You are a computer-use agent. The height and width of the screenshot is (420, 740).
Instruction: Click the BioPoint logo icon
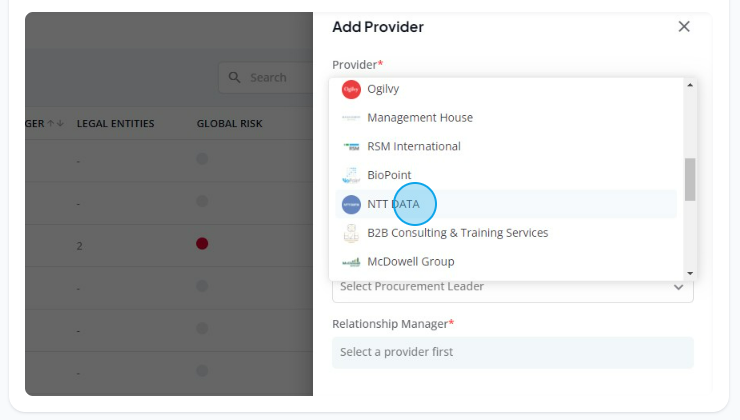pyautogui.click(x=351, y=176)
